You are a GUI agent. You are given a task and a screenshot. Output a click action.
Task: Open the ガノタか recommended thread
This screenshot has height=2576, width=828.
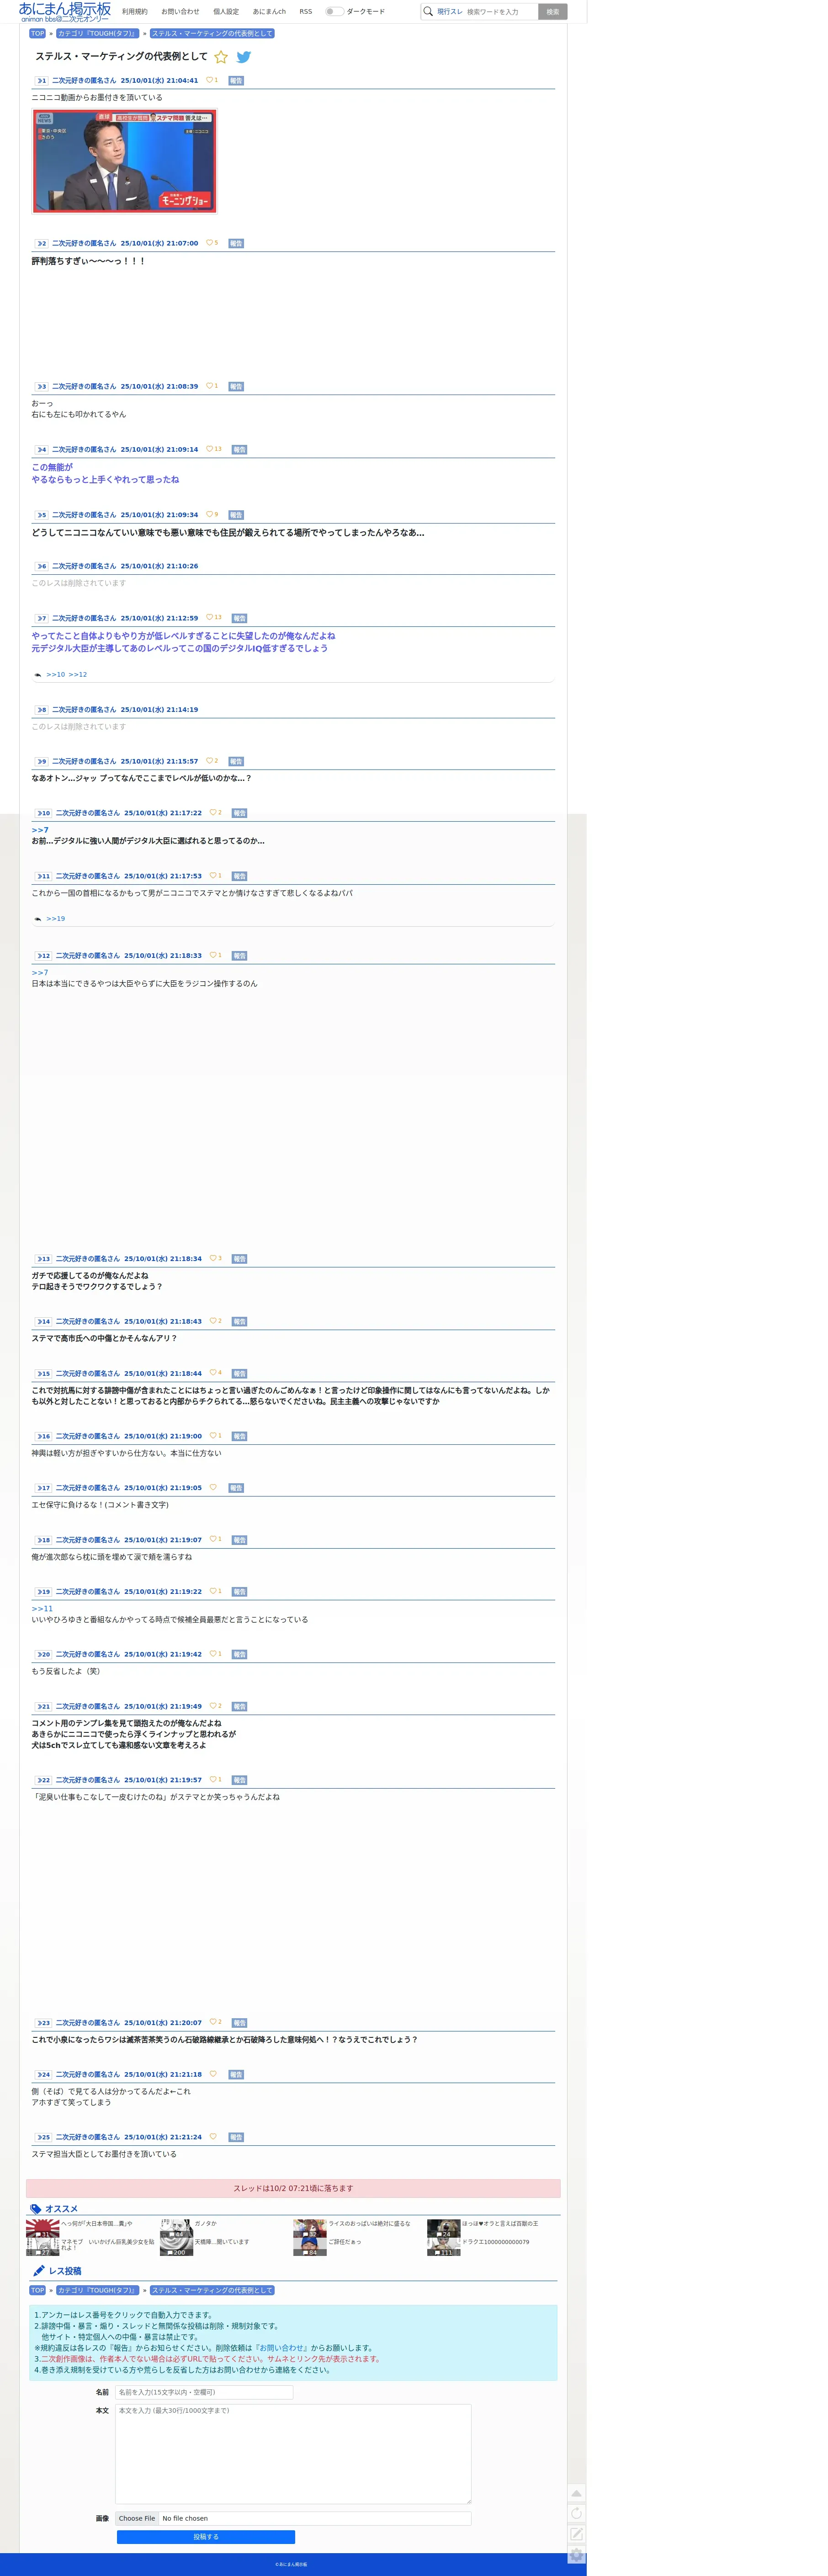pos(205,2223)
